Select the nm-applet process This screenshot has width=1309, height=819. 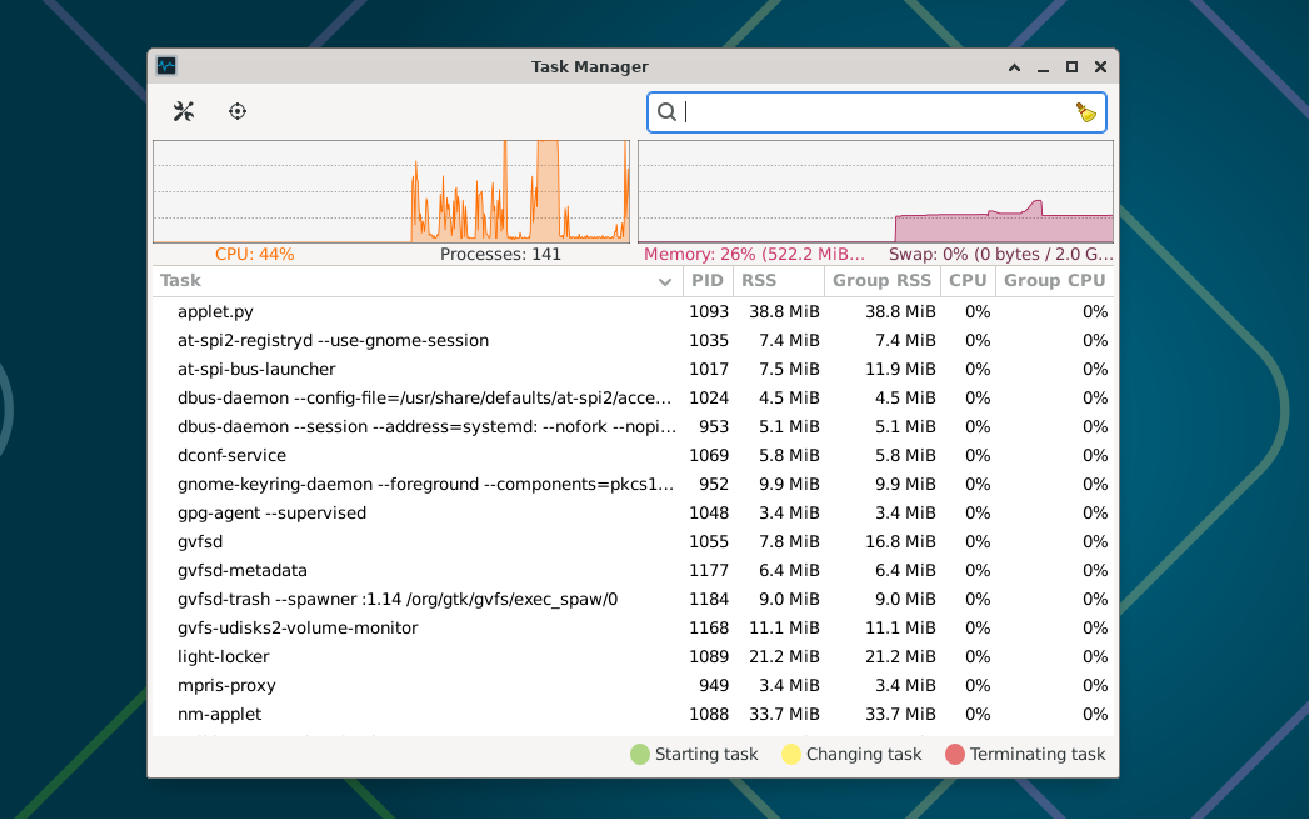coord(633,715)
